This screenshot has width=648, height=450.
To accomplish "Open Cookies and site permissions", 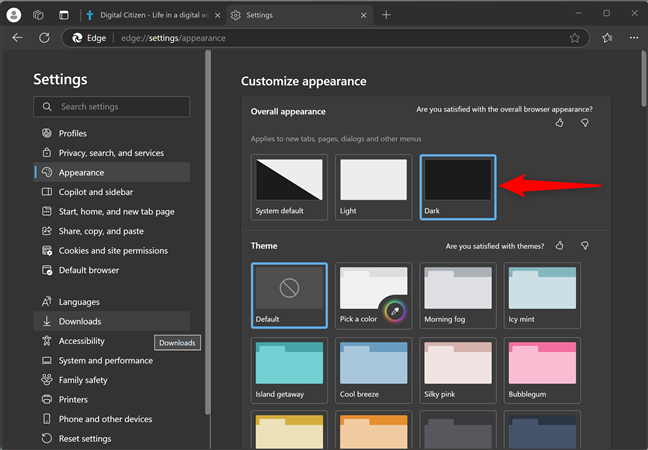I will coord(112,250).
